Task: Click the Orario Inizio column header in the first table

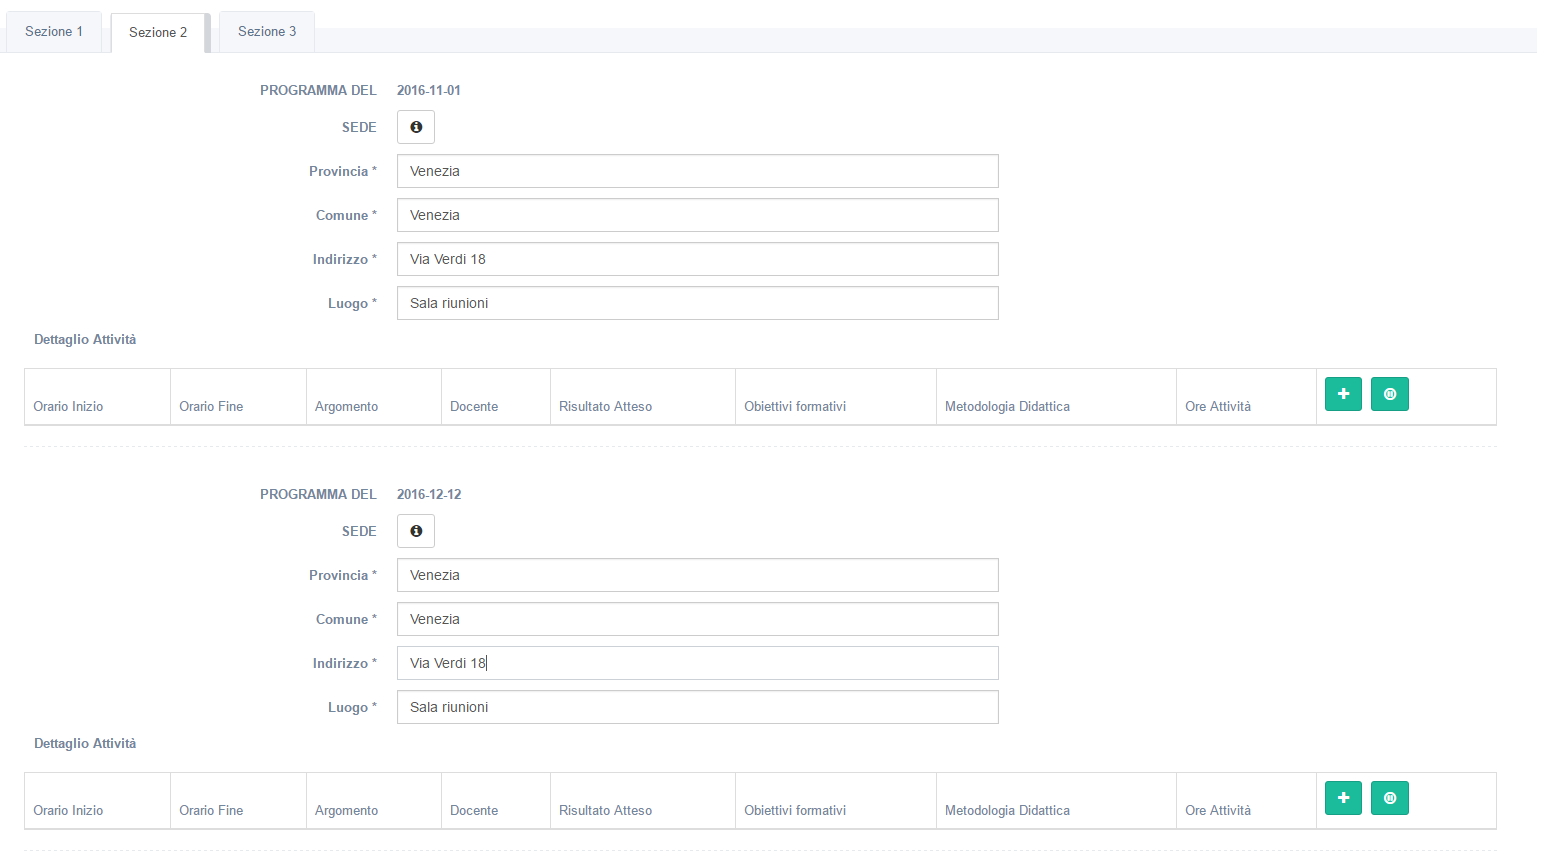Action: (68, 406)
